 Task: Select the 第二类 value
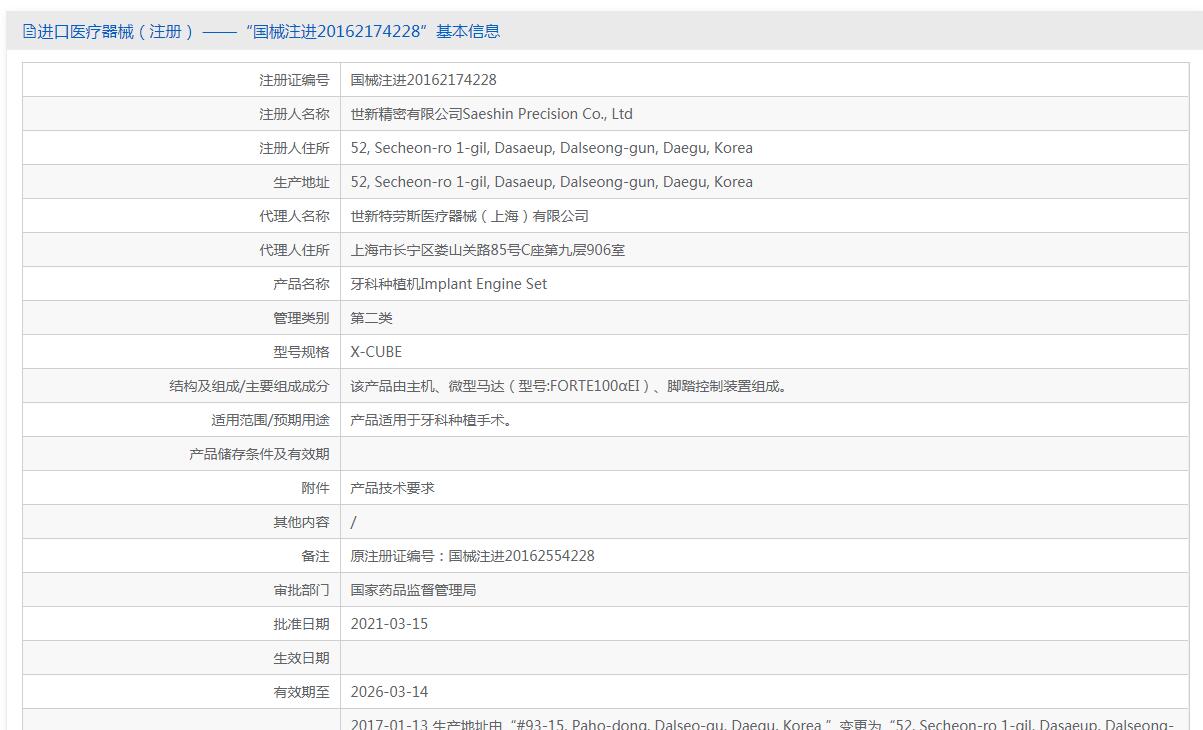pyautogui.click(x=372, y=318)
